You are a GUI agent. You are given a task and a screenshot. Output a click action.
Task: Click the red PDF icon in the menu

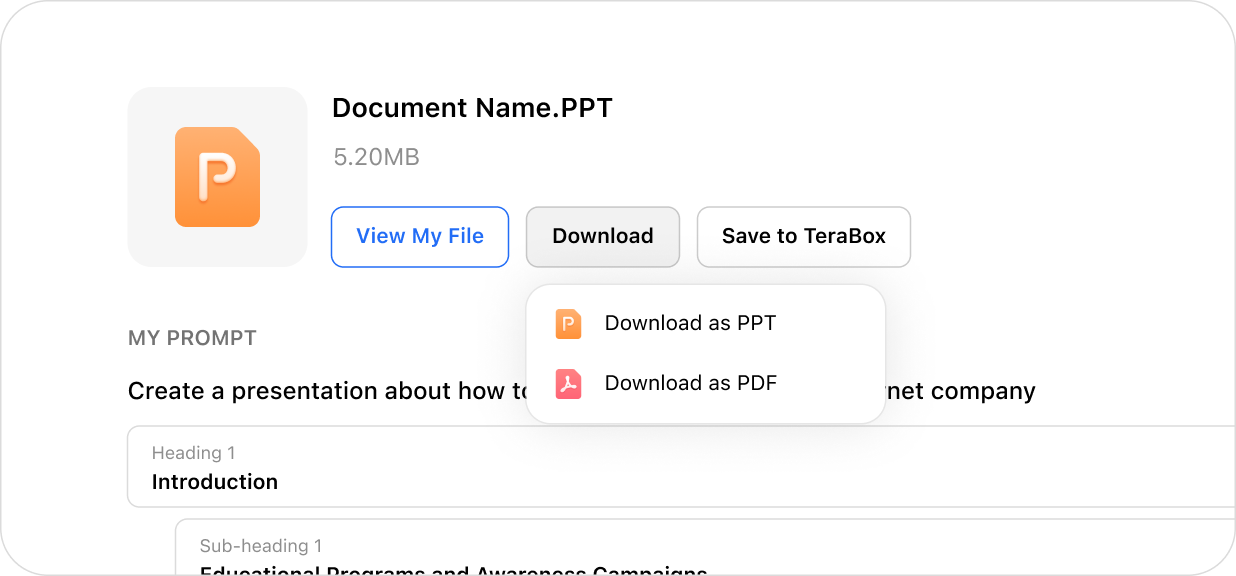point(569,383)
